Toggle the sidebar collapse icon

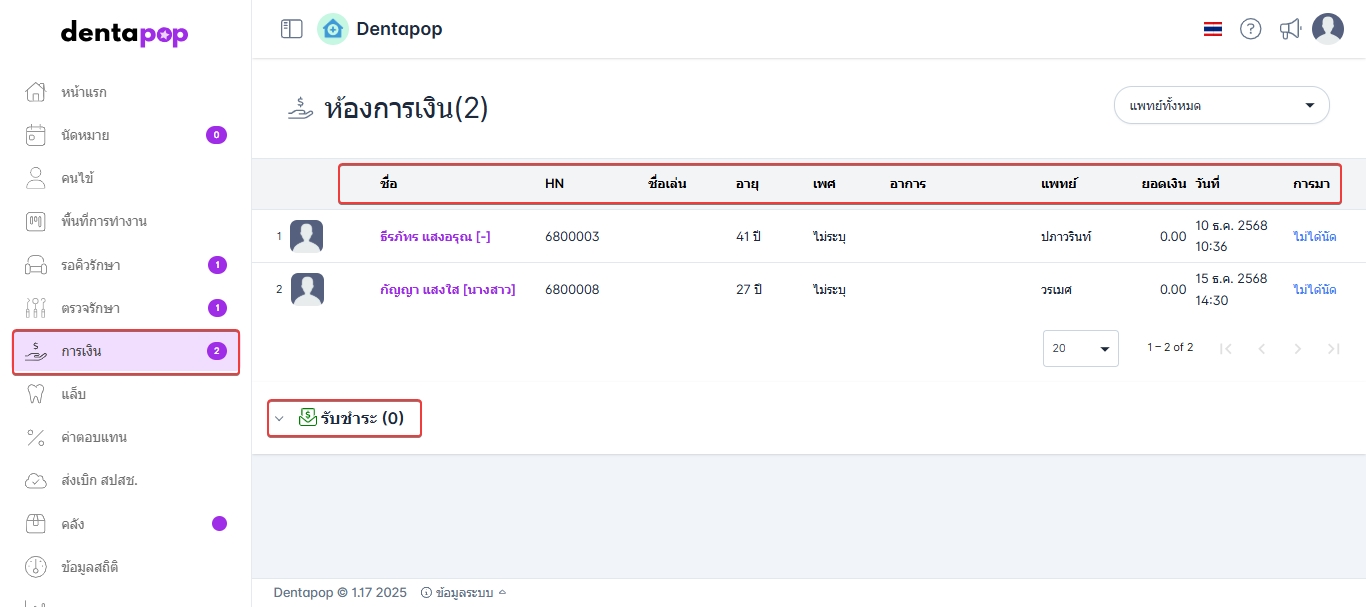[x=291, y=29]
